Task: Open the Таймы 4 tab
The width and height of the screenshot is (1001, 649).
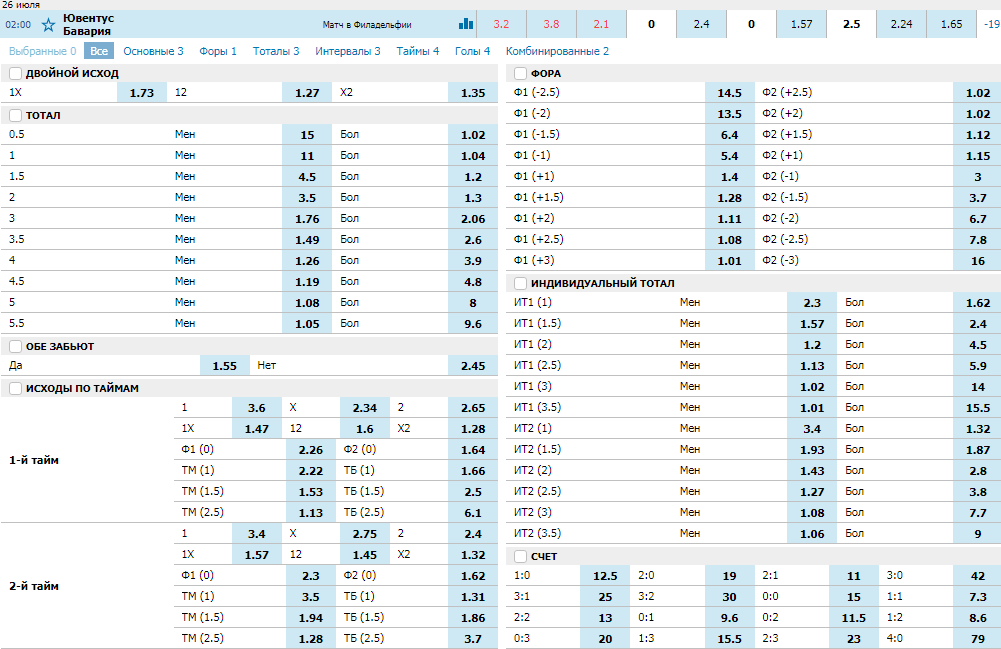Action: click(x=418, y=51)
